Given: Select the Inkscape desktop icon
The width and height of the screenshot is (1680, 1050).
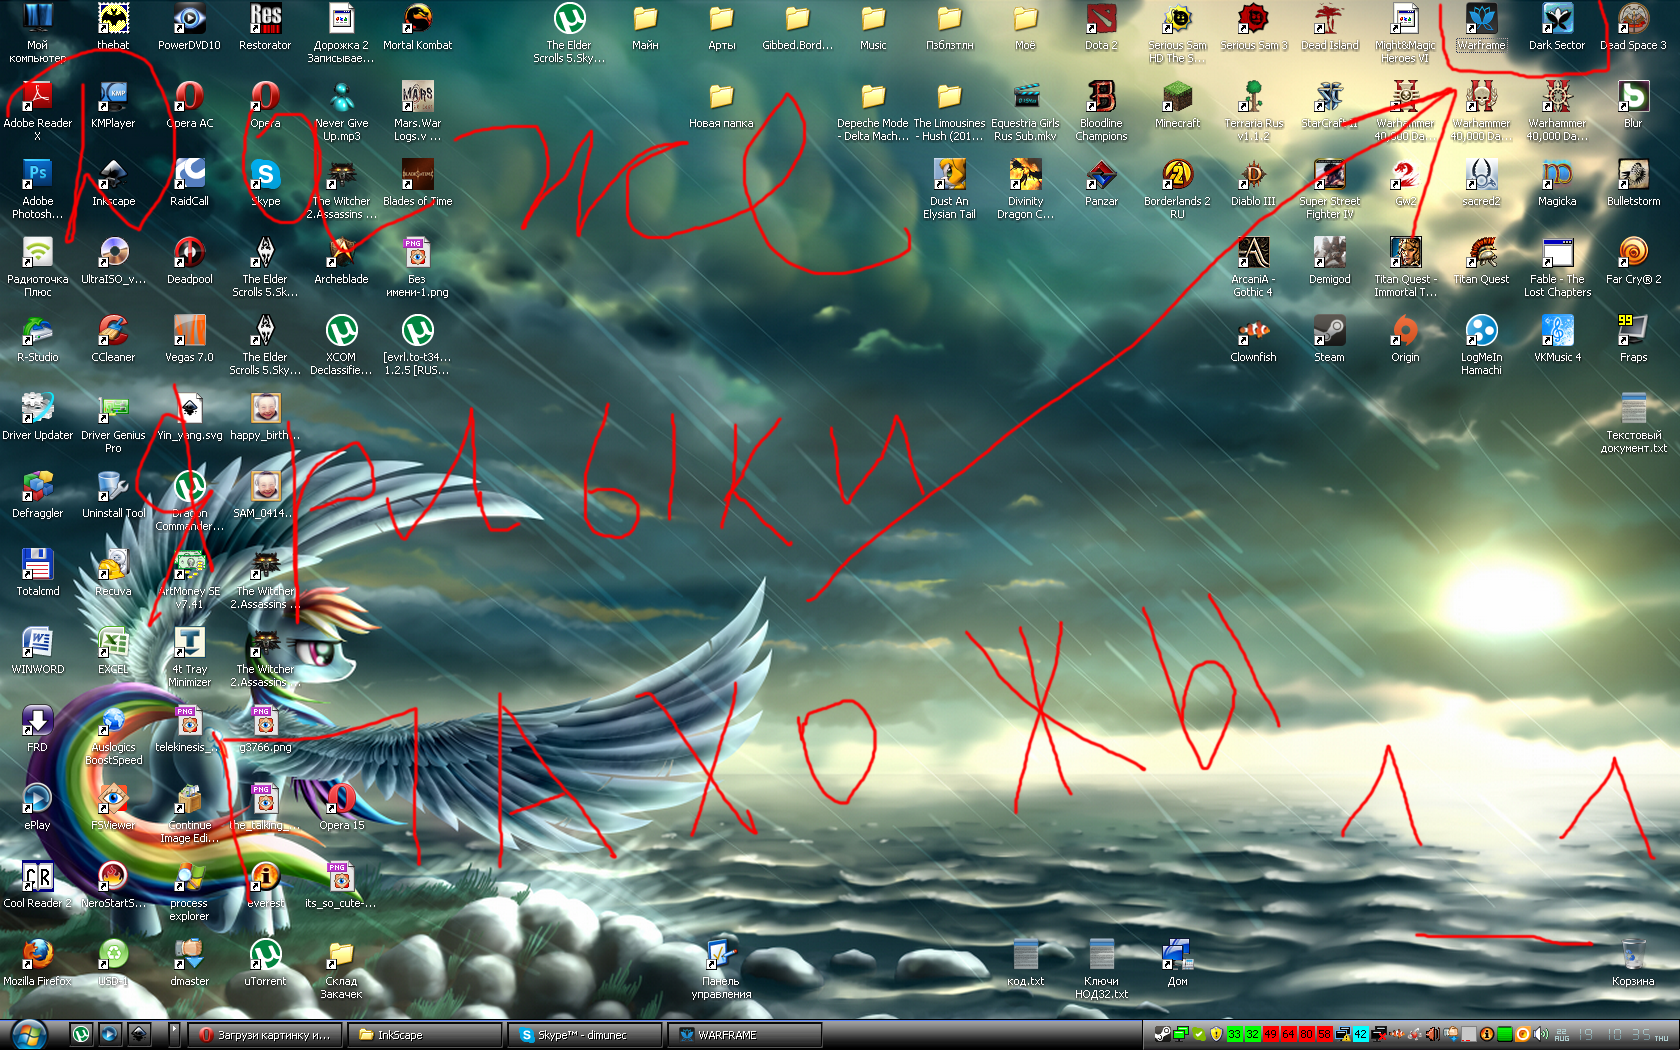Looking at the screenshot, I should (113, 183).
